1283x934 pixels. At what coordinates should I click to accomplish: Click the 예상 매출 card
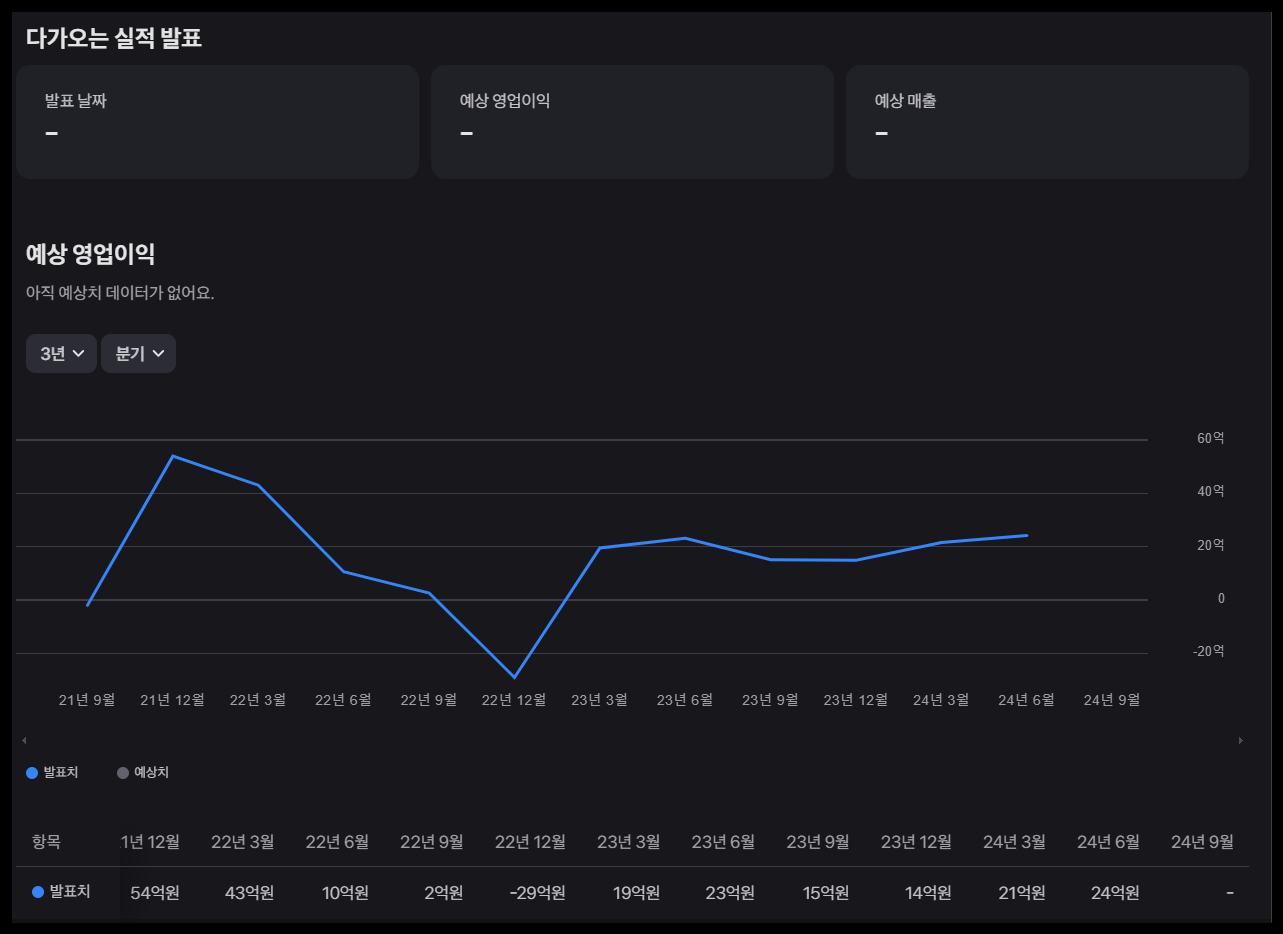point(1047,122)
